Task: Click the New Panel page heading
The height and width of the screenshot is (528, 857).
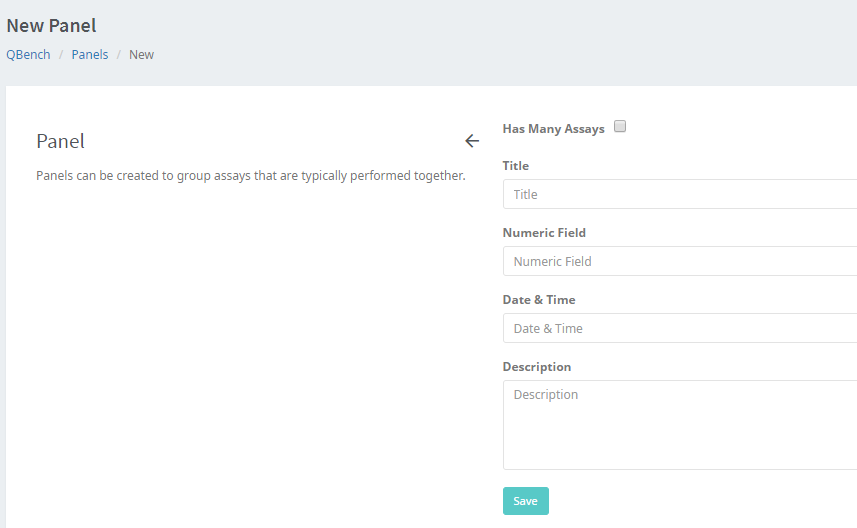Action: point(52,26)
